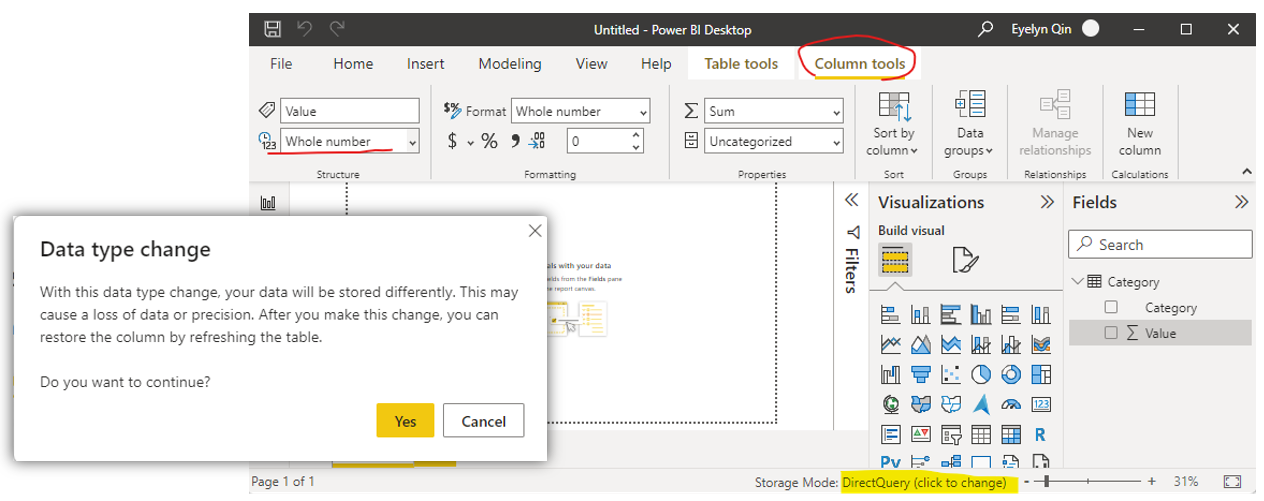Switch to the Table tools tab

point(741,63)
